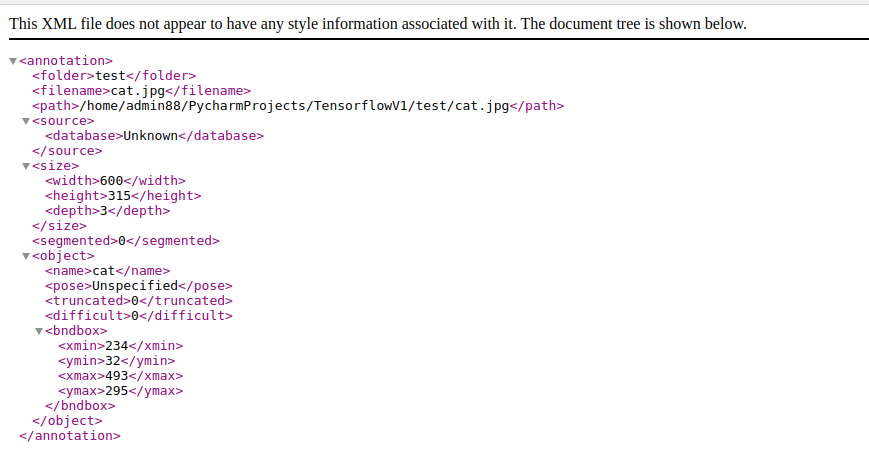Collapse the source element triangle
The width and height of the screenshot is (869, 466).
(26, 121)
